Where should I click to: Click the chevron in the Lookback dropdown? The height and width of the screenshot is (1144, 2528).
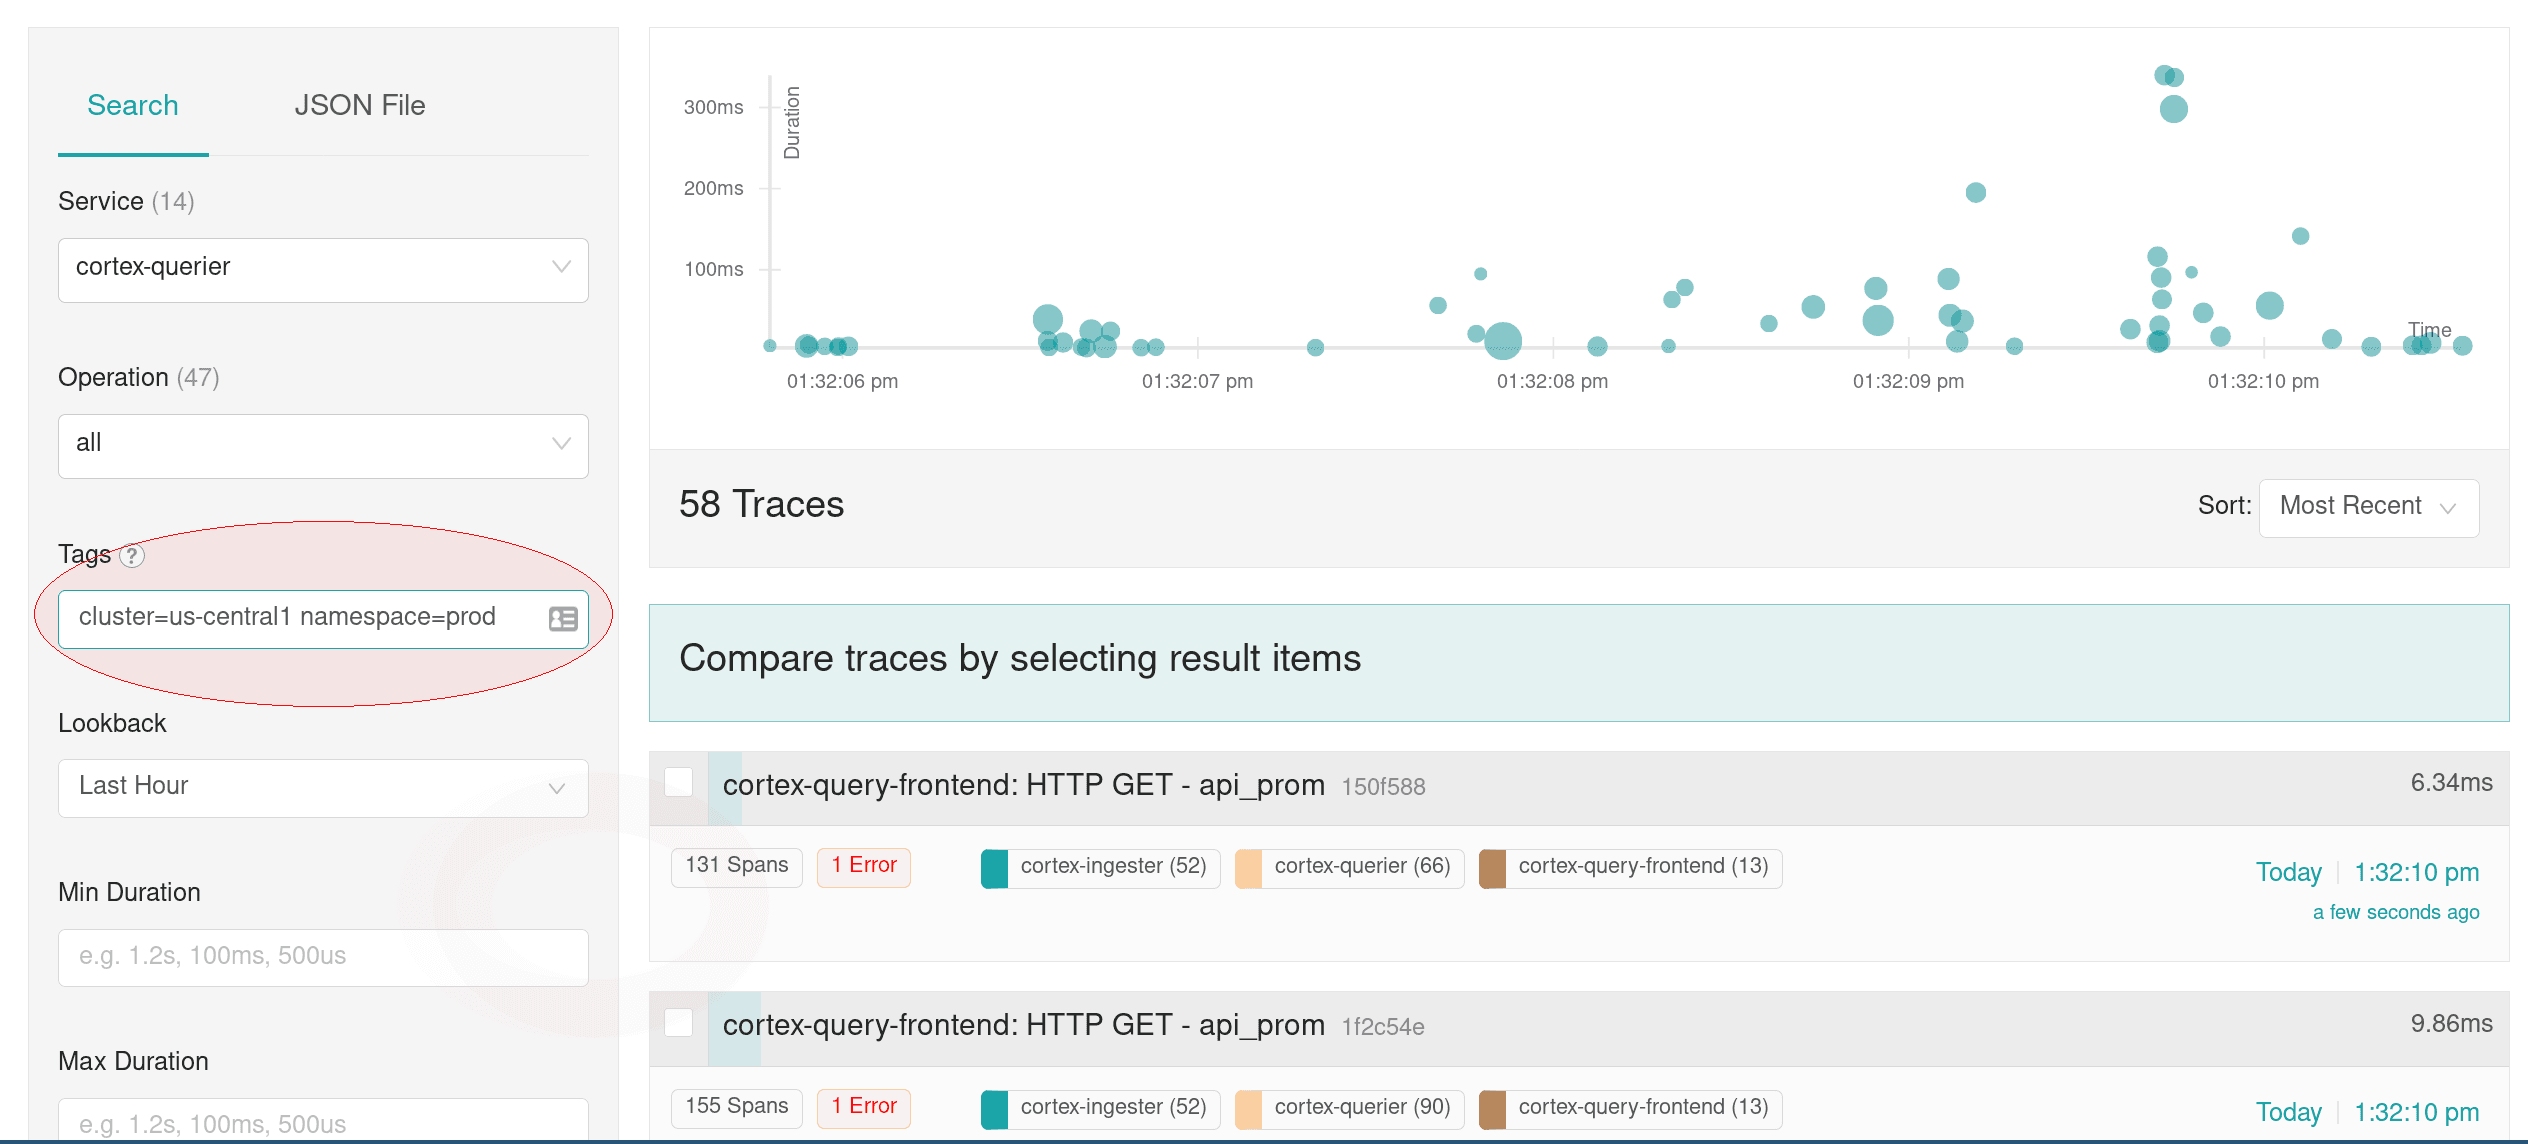(x=557, y=788)
